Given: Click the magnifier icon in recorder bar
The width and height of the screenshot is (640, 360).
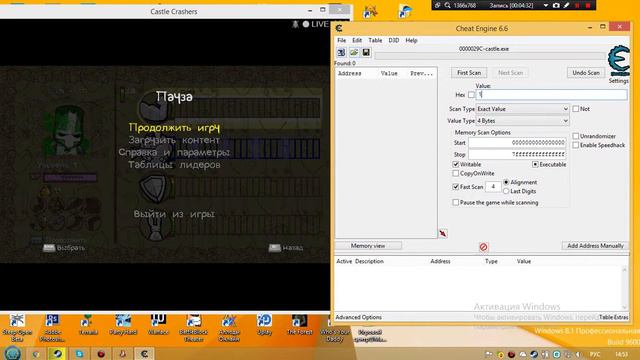Looking at the screenshot, I should [x=448, y=5].
